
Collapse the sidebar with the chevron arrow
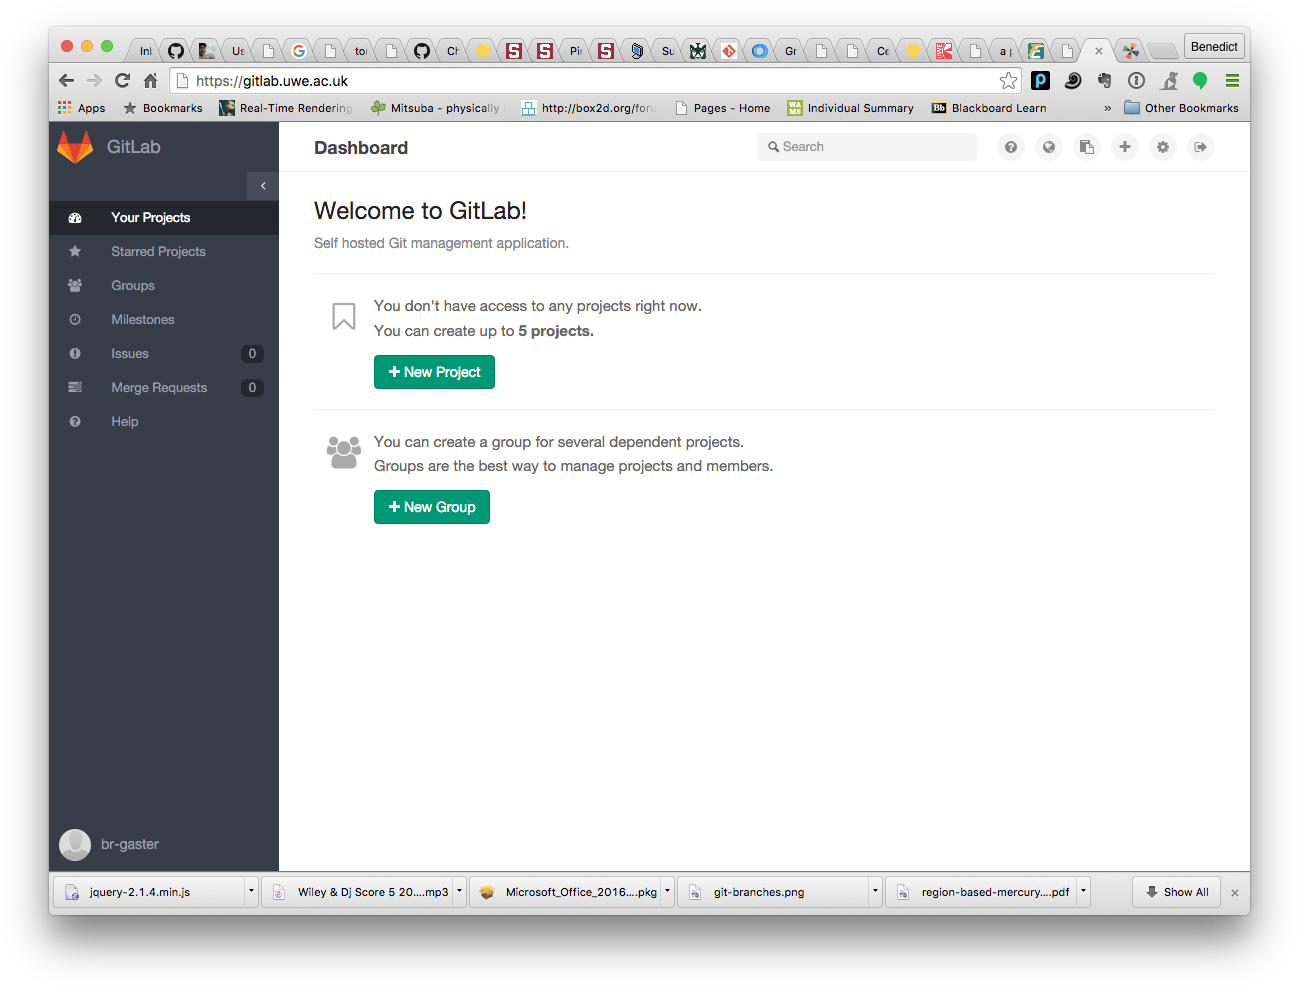pos(262,185)
